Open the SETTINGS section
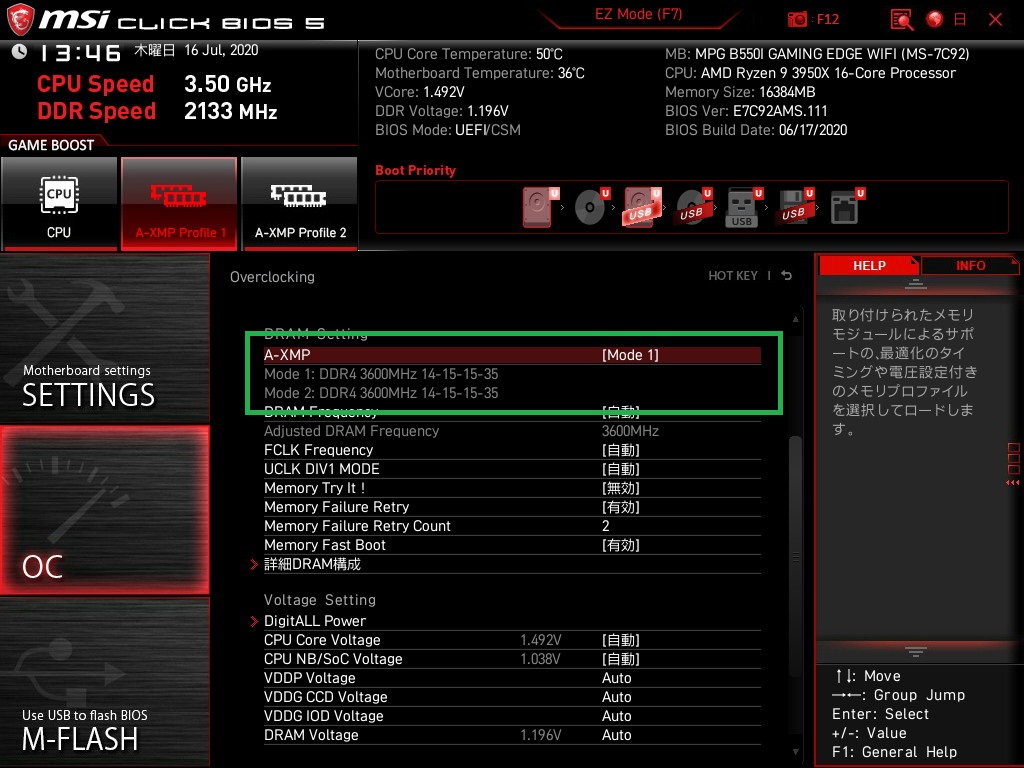1024x768 pixels. tap(104, 338)
